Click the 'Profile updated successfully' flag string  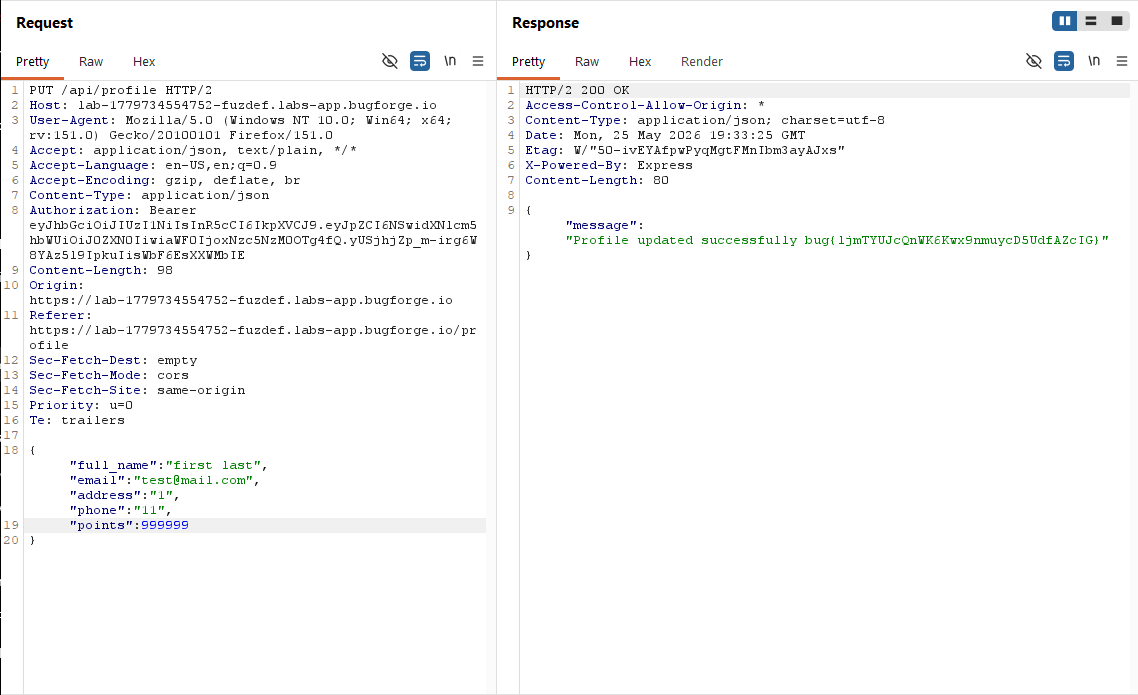point(837,240)
